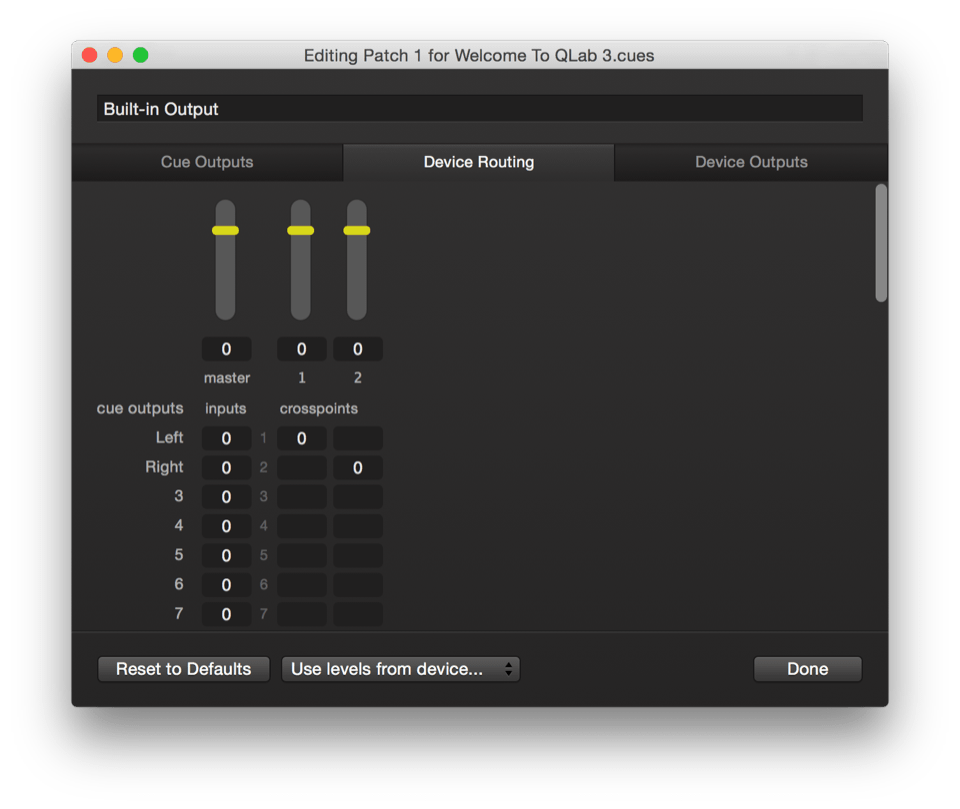Click cue output 5 input level field
960x809 pixels.
pyautogui.click(x=226, y=555)
